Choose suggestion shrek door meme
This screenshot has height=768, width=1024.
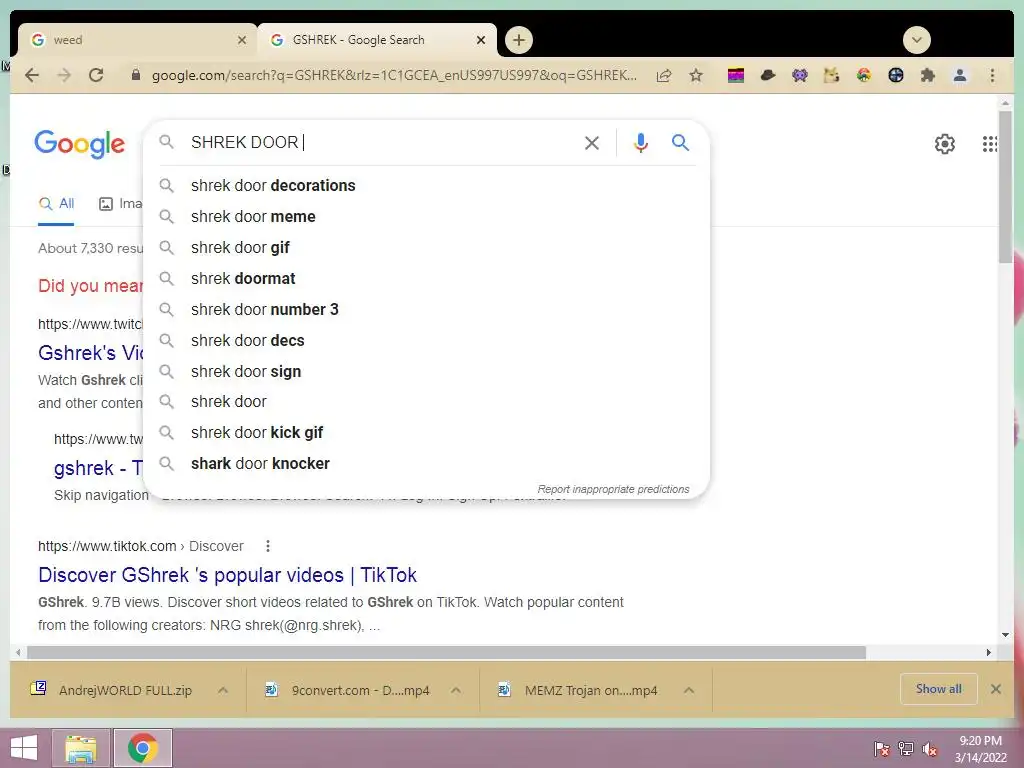tap(426, 217)
